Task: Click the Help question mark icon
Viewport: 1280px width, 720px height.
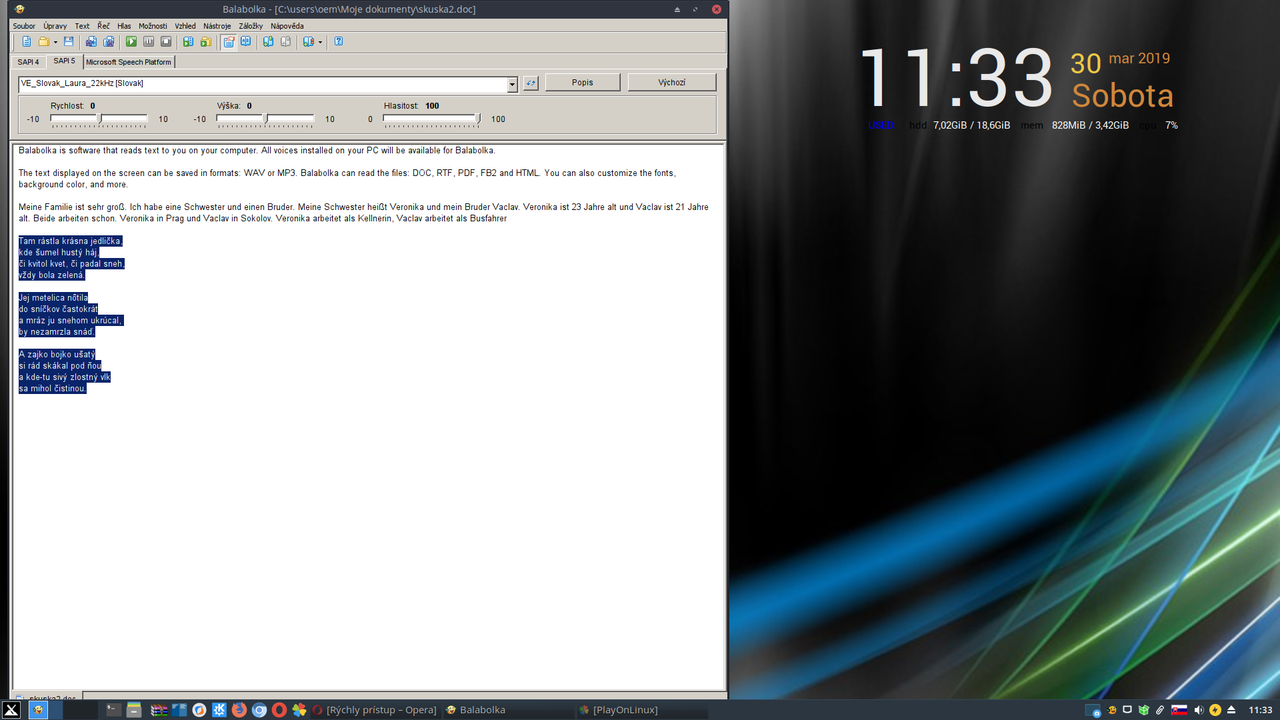Action: [x=338, y=42]
